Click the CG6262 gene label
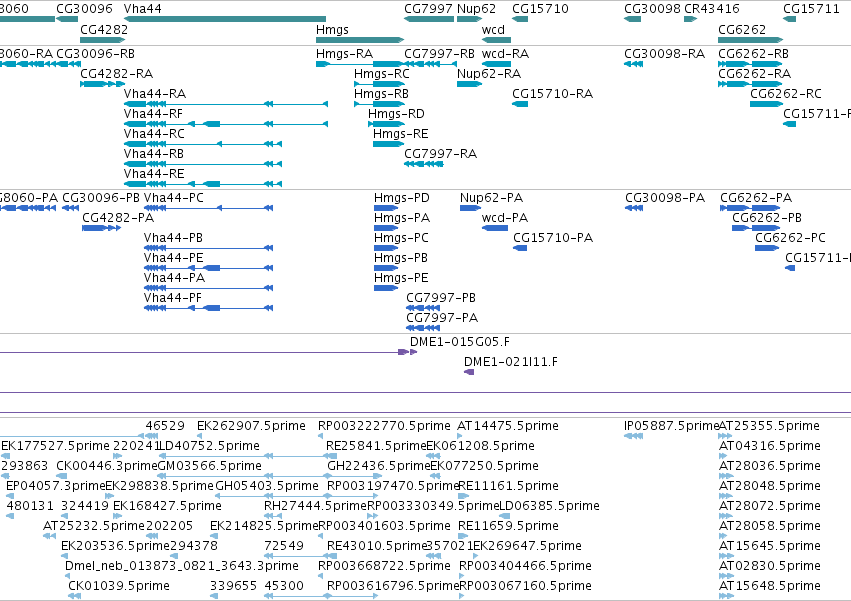Screen dimensions: 851x601 click(741, 29)
